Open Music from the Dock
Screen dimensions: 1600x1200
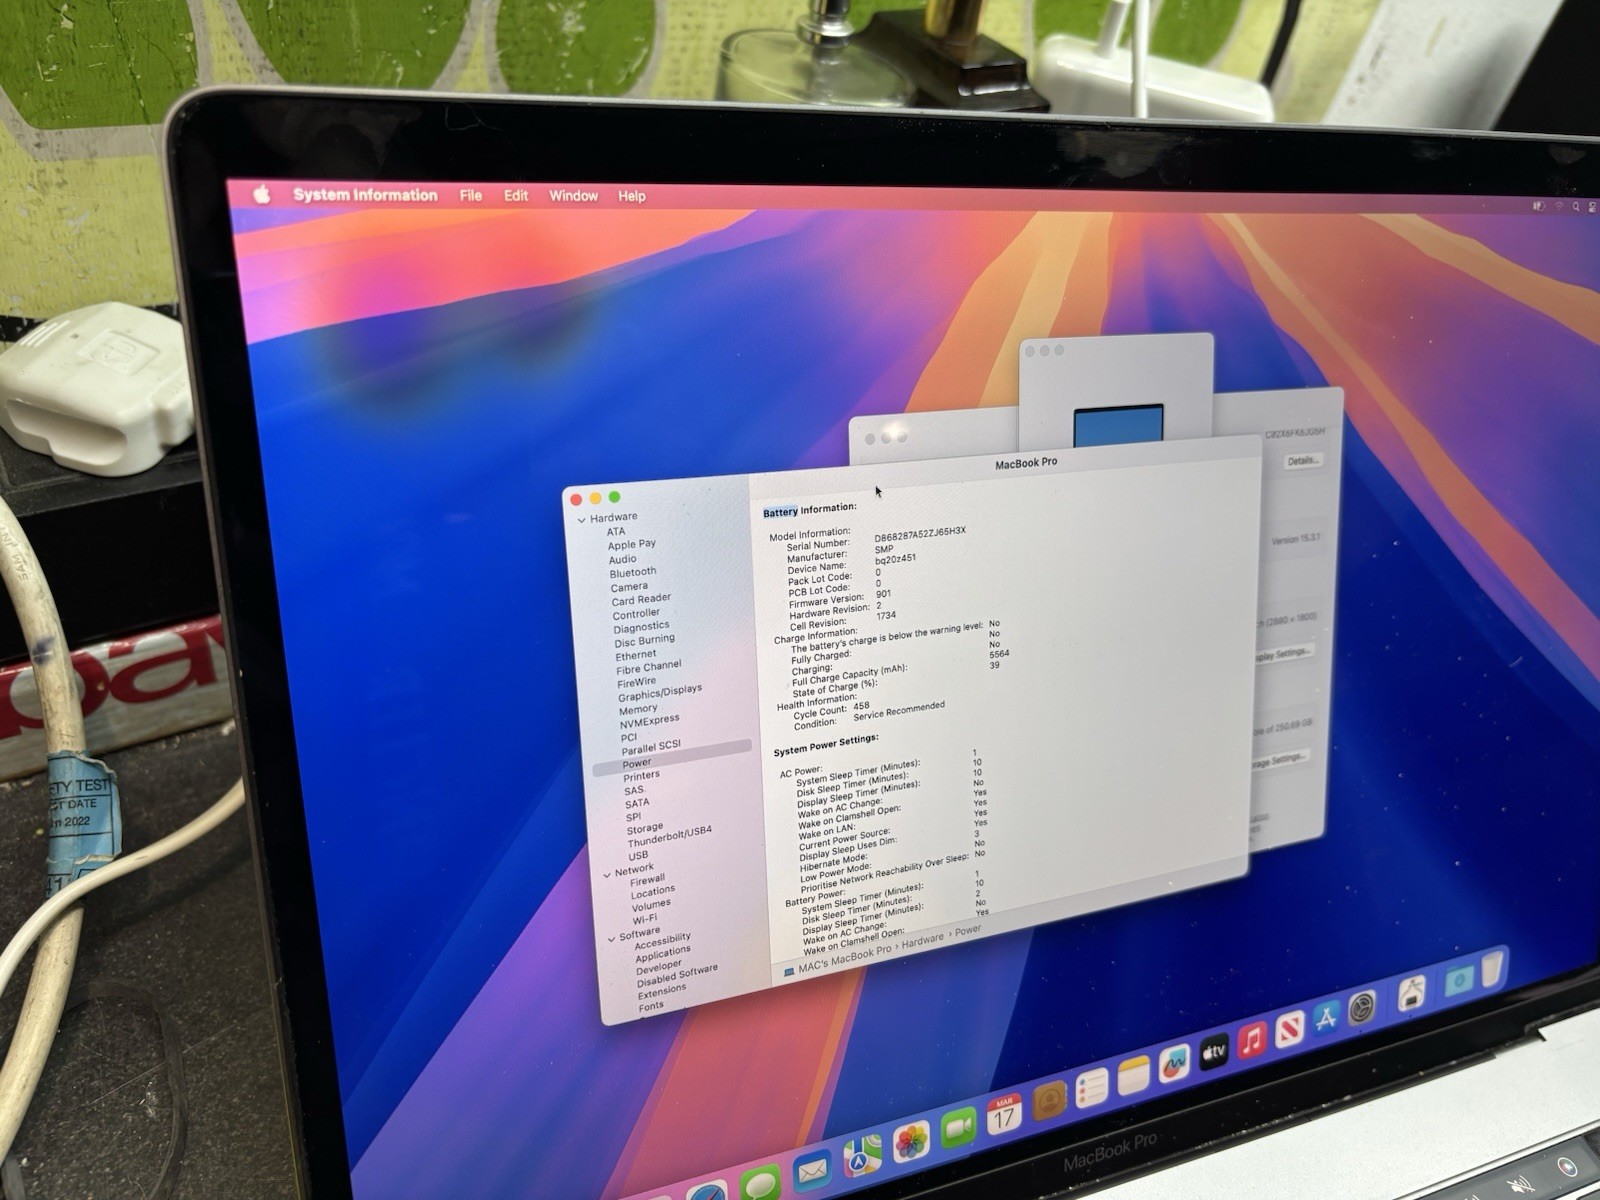click(x=1252, y=1041)
